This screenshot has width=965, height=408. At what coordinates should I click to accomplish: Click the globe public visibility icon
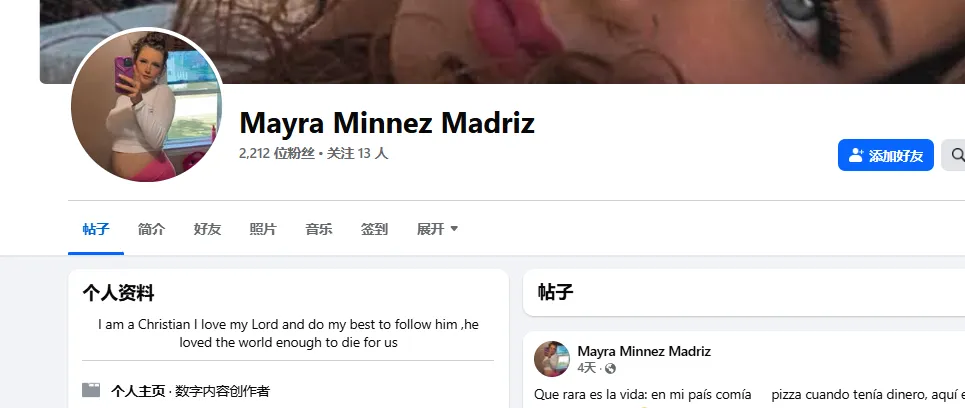click(x=610, y=369)
